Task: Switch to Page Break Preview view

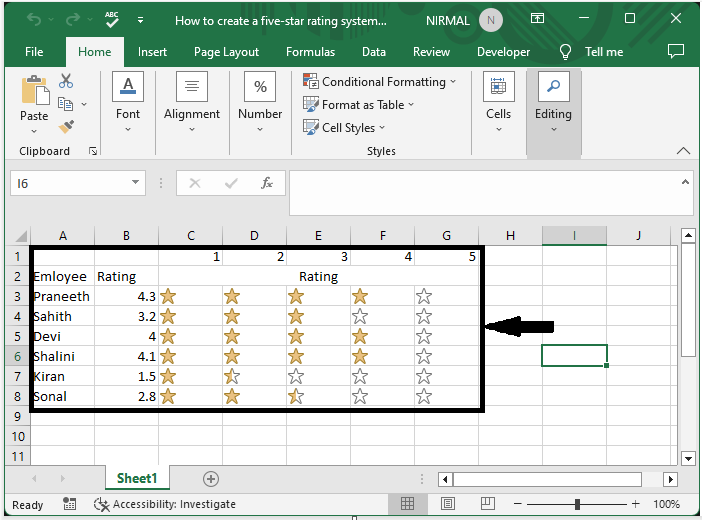Action: [x=485, y=504]
